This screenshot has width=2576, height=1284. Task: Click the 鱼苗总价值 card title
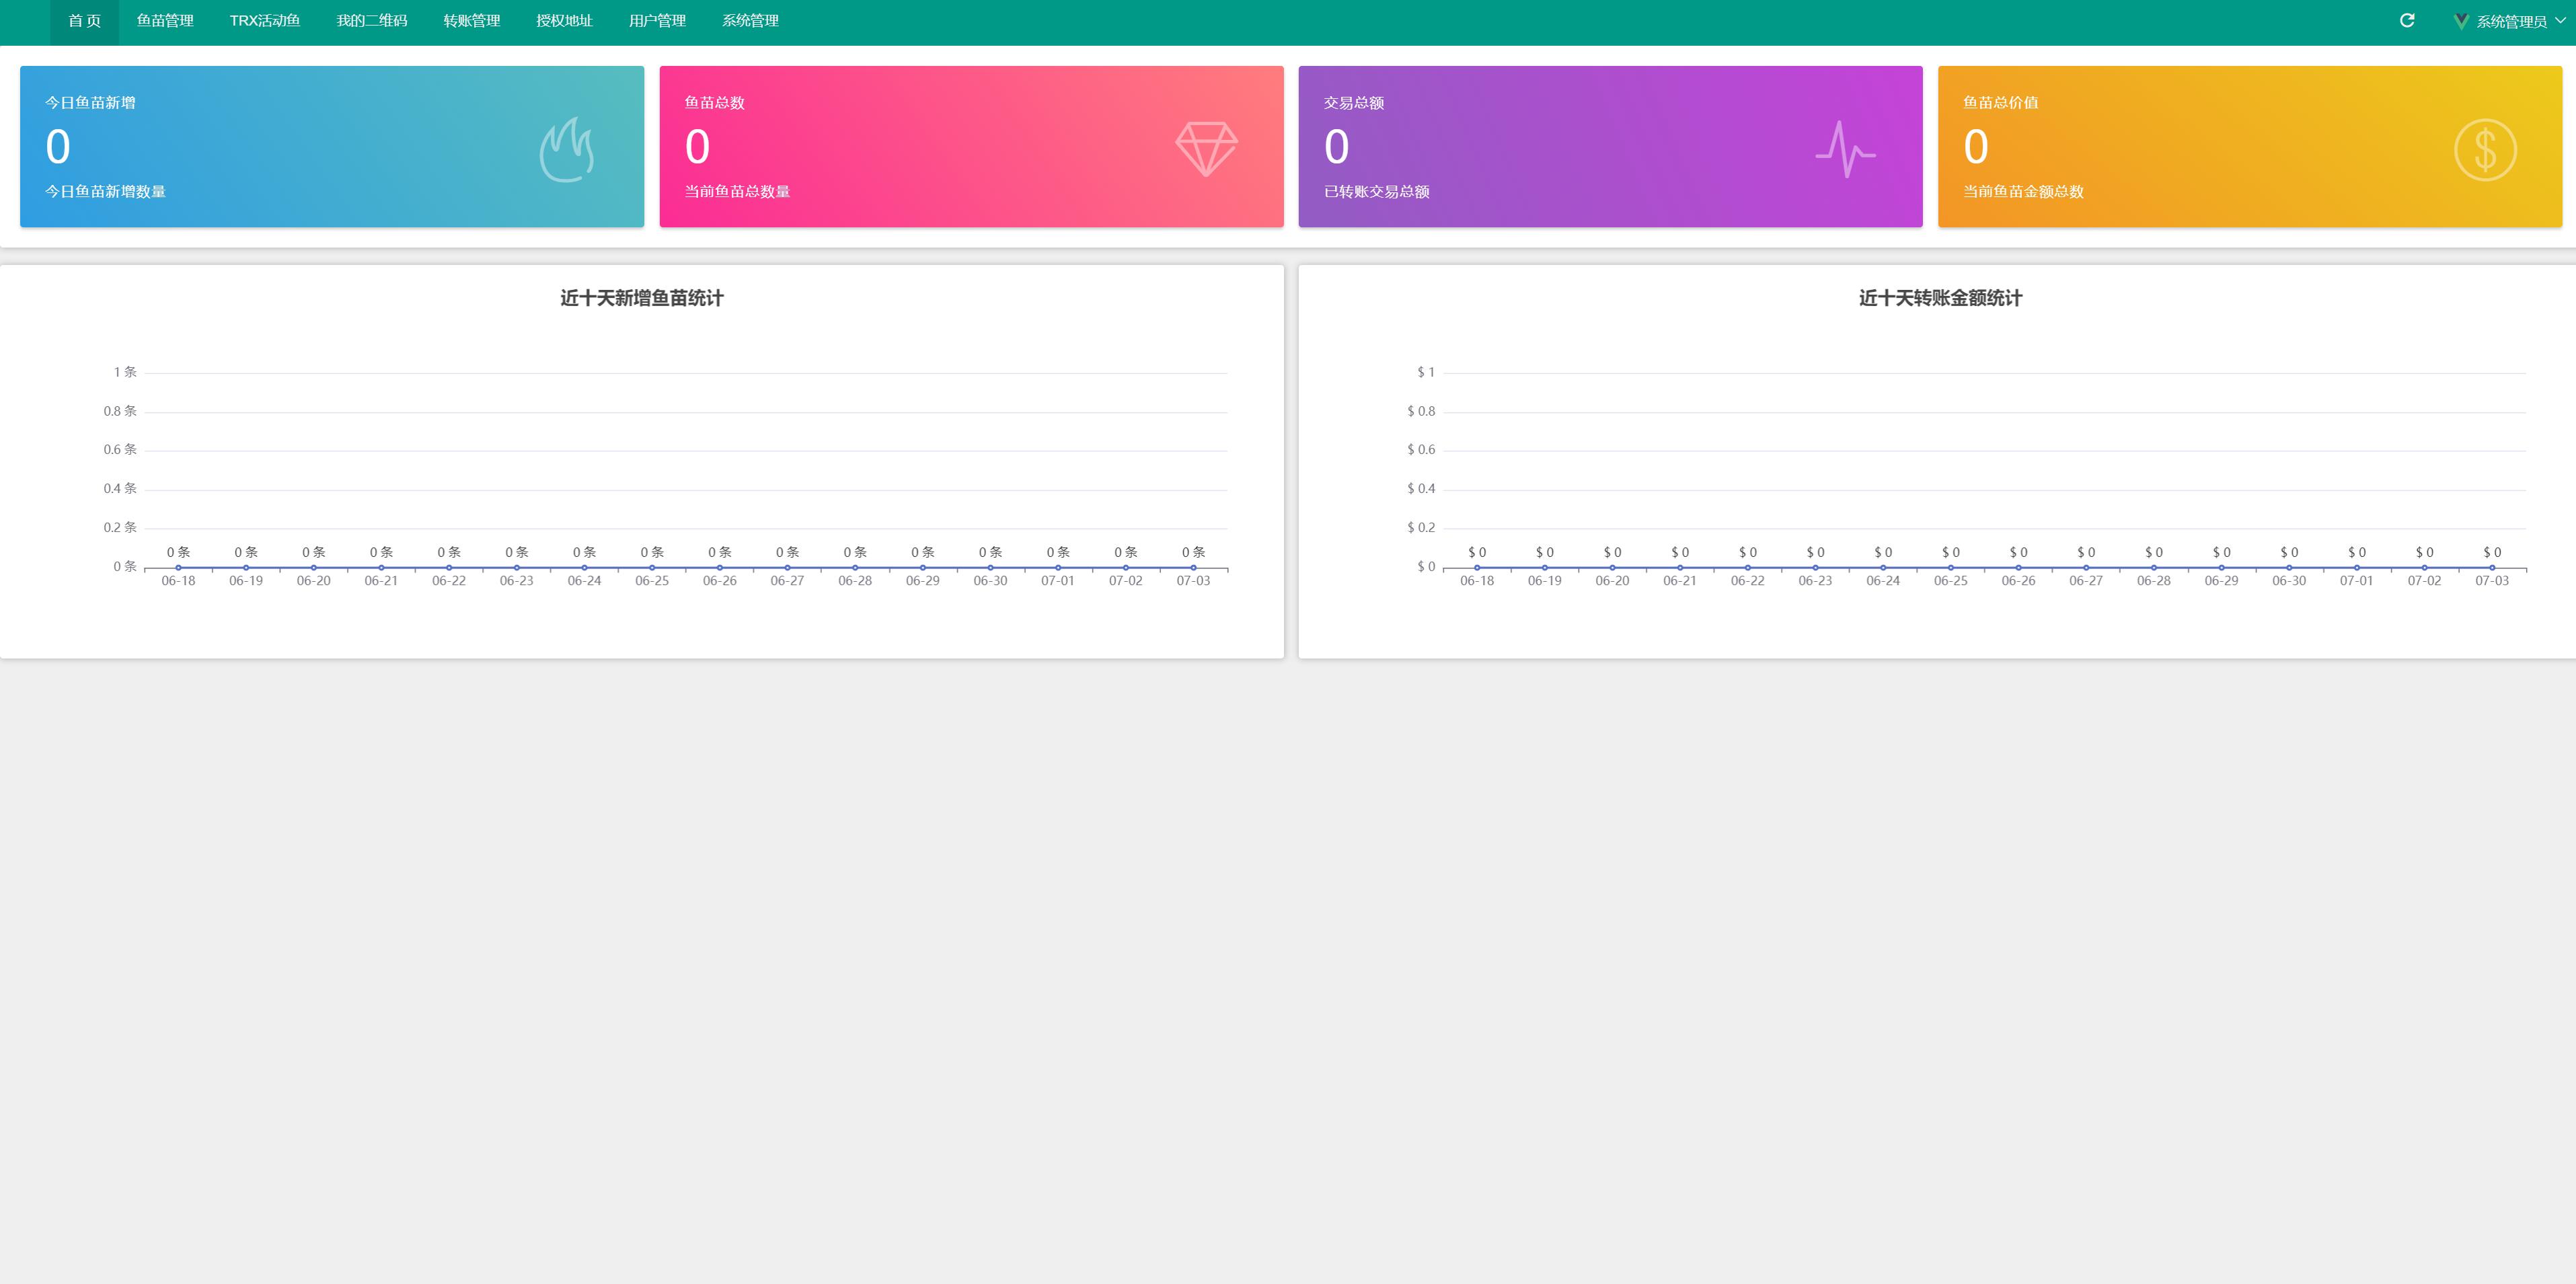[2001, 103]
